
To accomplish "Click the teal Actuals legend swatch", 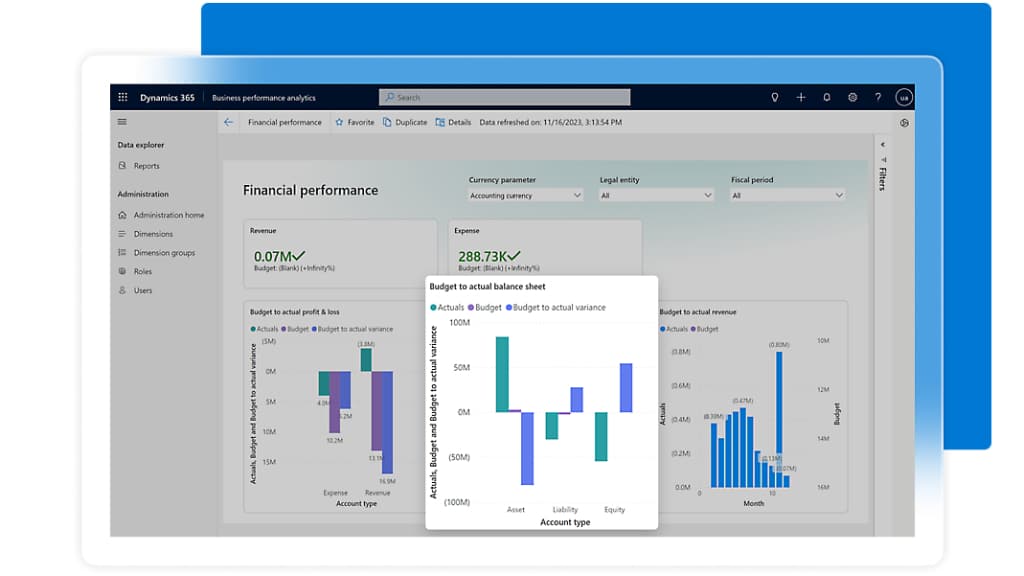I will coord(434,307).
